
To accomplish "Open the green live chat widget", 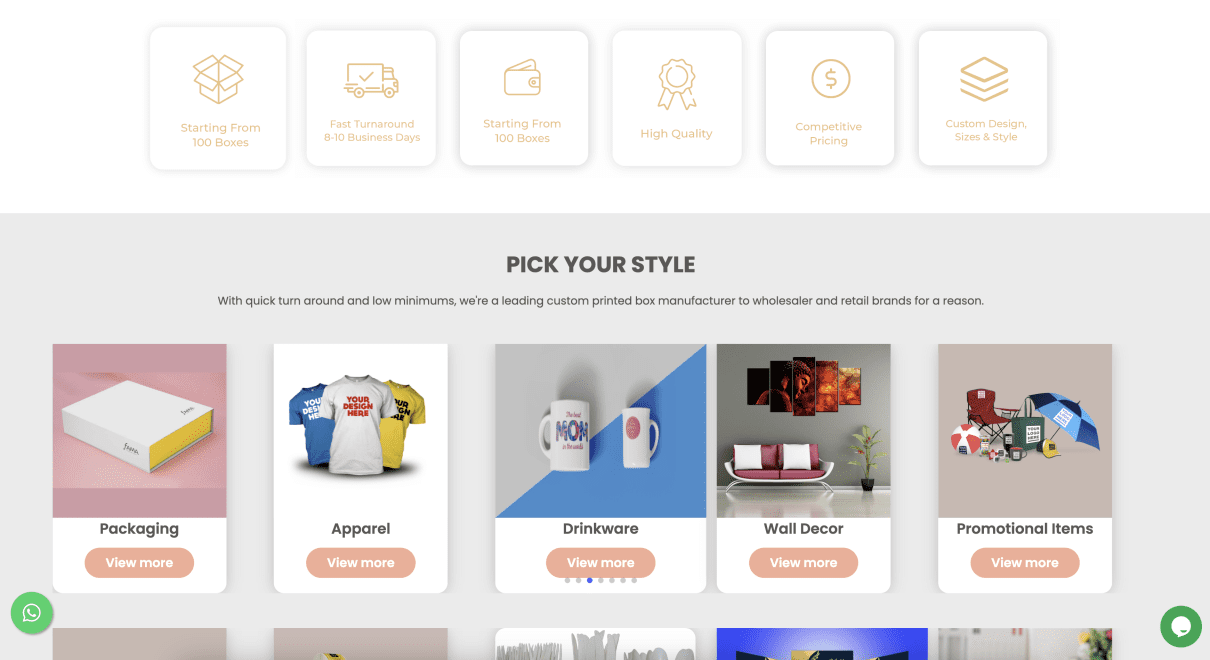I will [x=1181, y=626].
